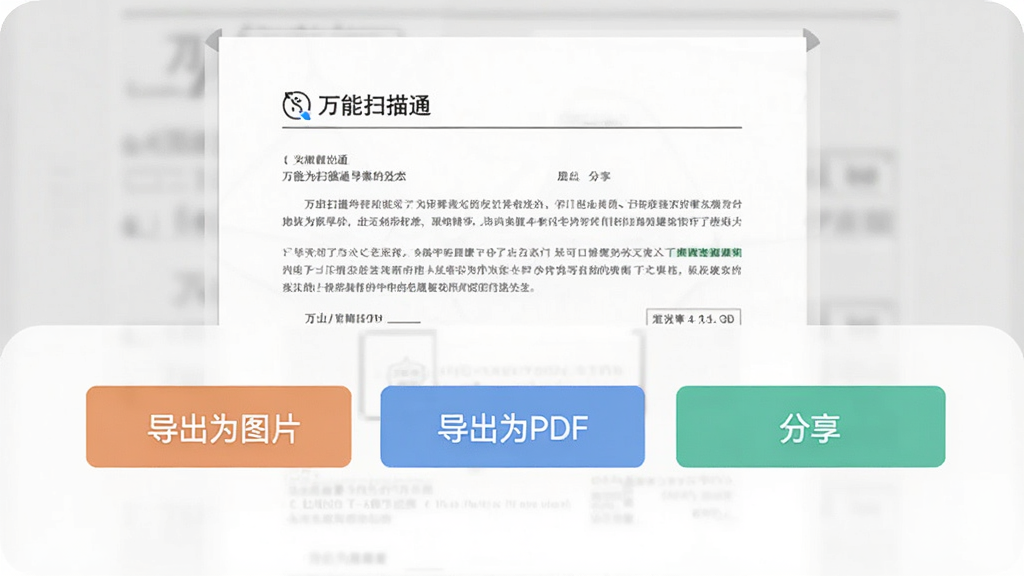Tap the green 分享 button
This screenshot has height=576, width=1024.
810,426
